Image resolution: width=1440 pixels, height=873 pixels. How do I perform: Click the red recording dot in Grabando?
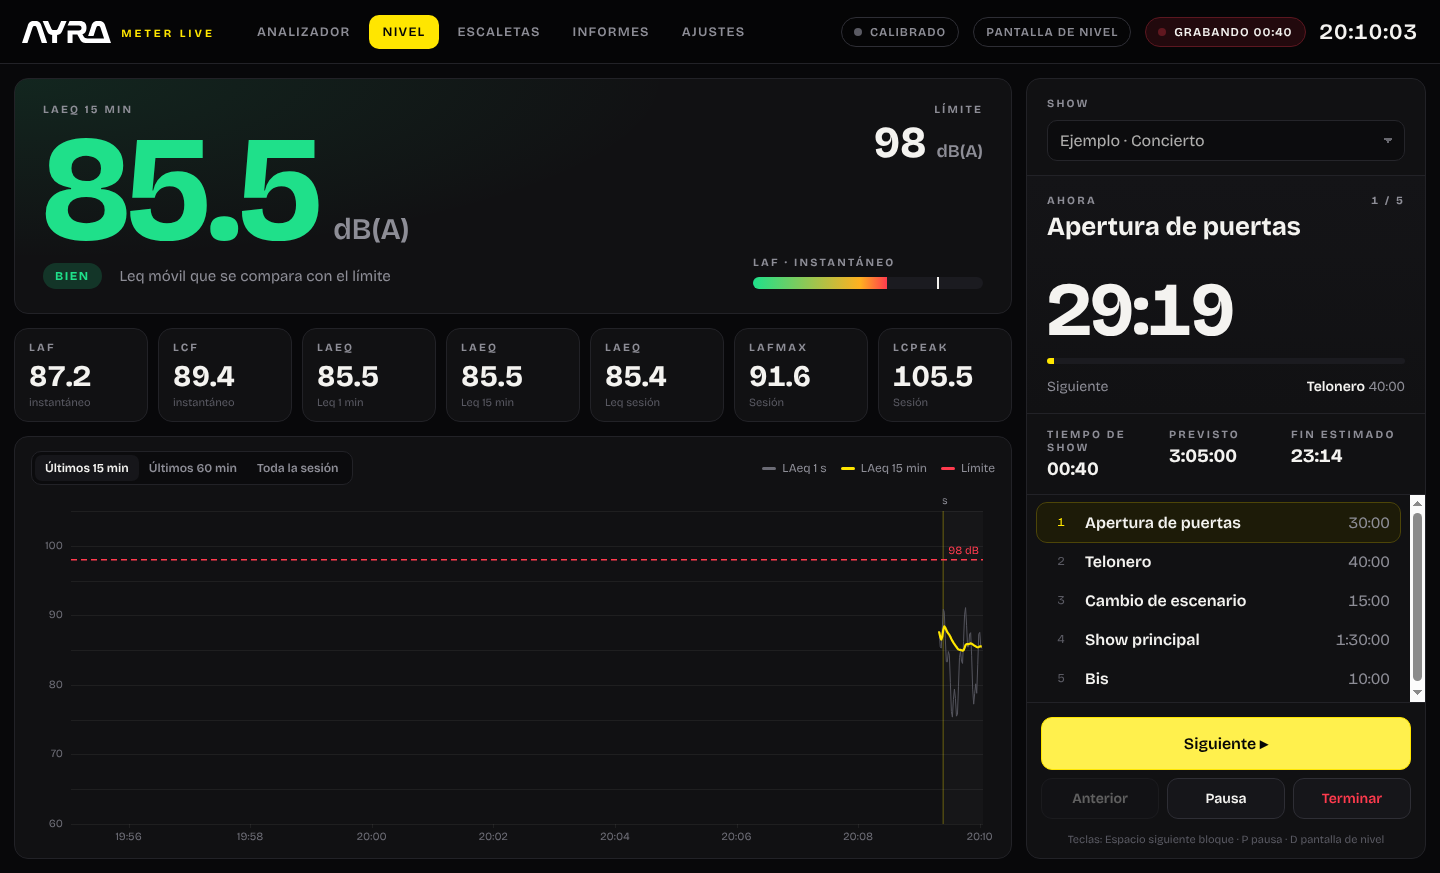click(1162, 32)
